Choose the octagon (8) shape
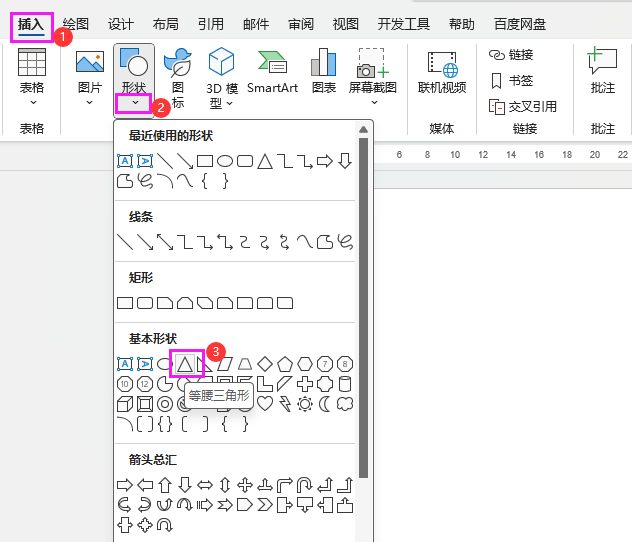This screenshot has height=542, width=632. point(345,364)
